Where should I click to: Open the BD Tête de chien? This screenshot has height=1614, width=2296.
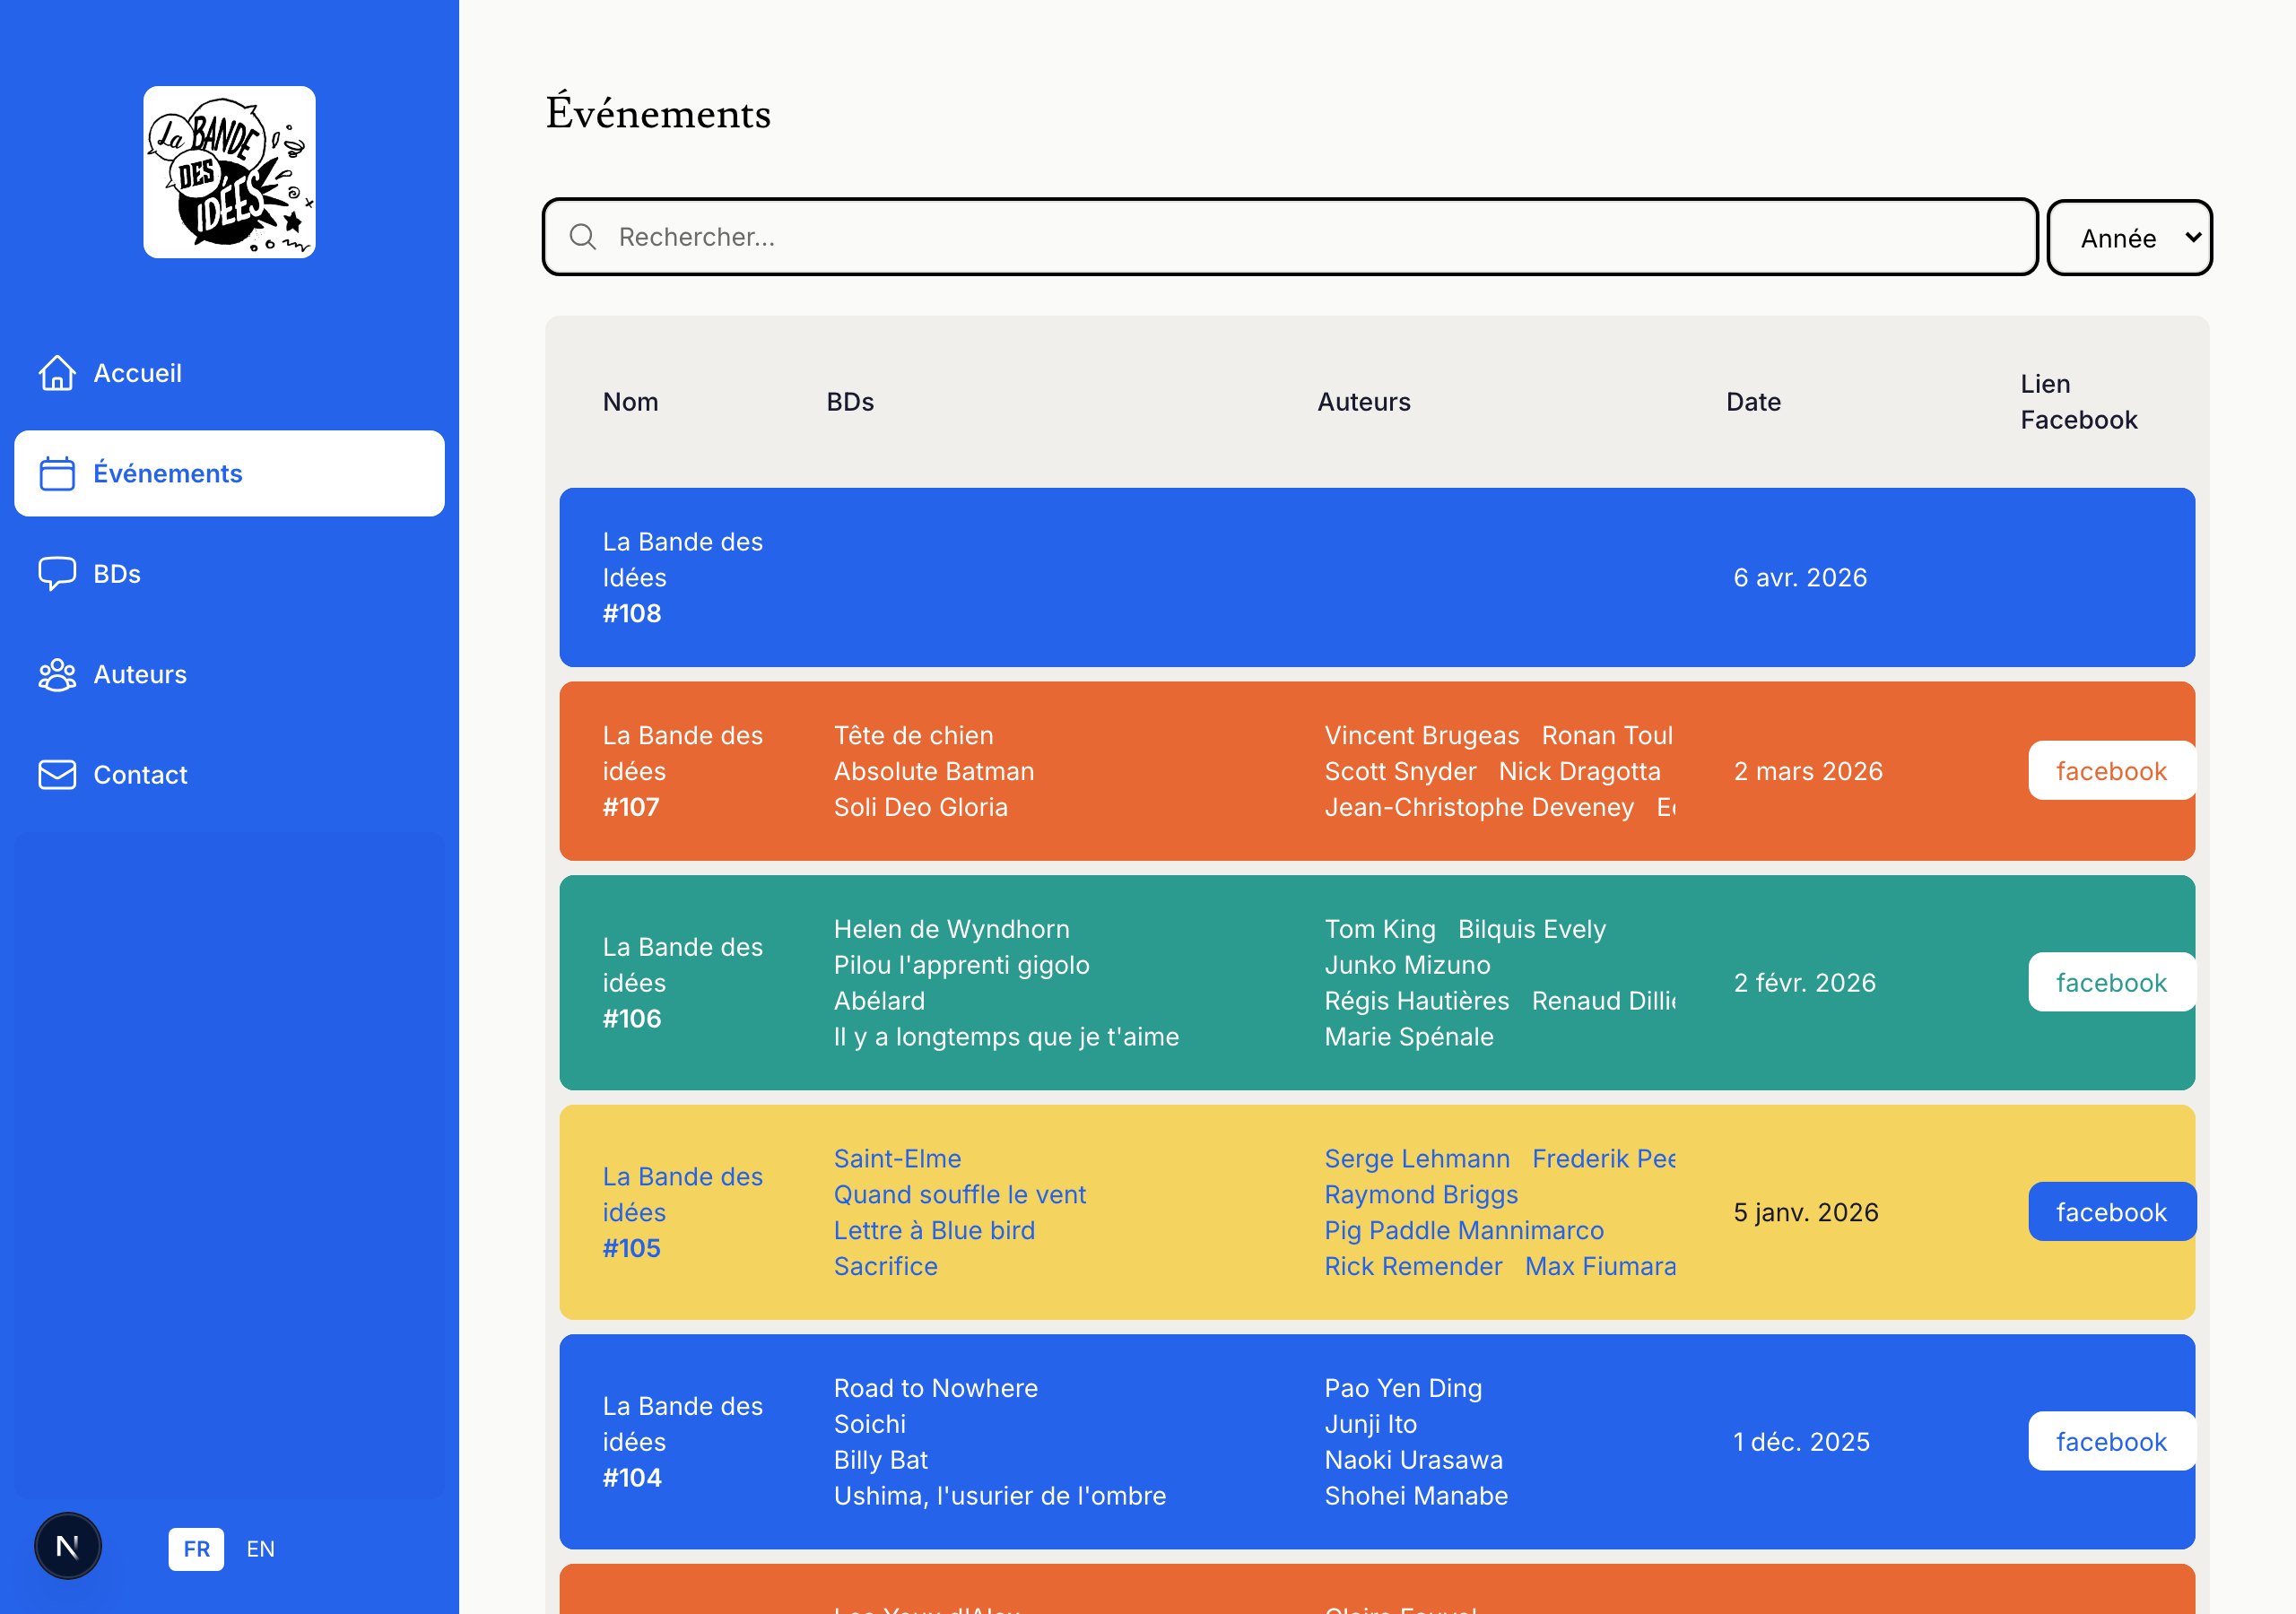point(913,736)
